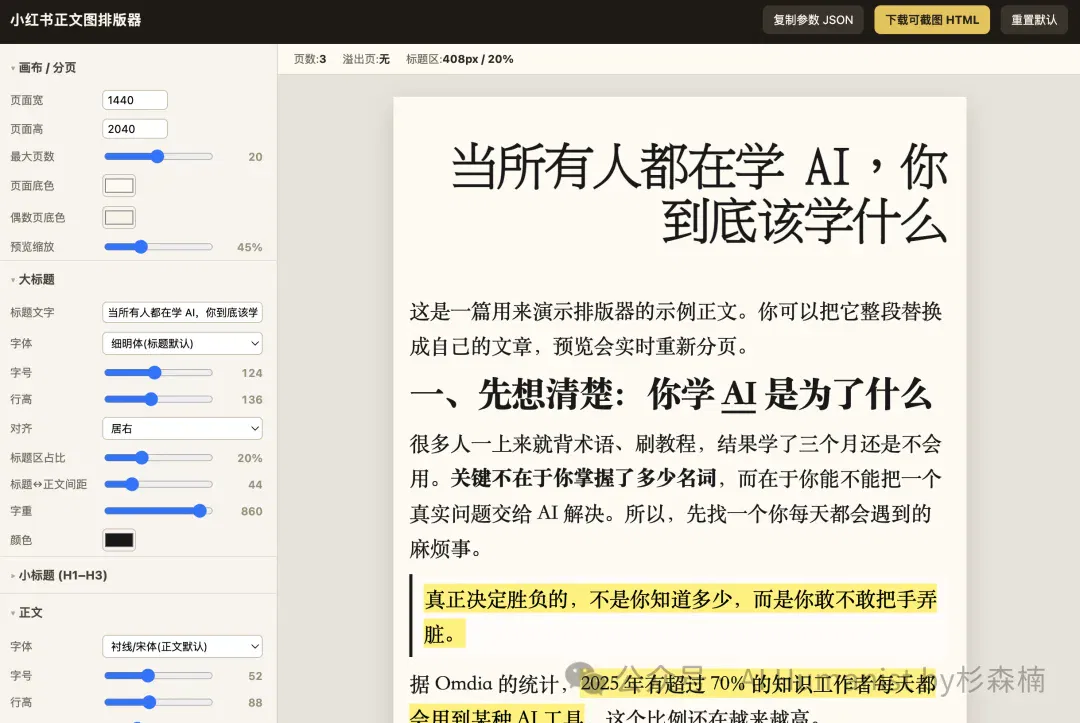Adjust the 标题↔正文间距 slider
This screenshot has height=723, width=1080.
(x=158, y=484)
